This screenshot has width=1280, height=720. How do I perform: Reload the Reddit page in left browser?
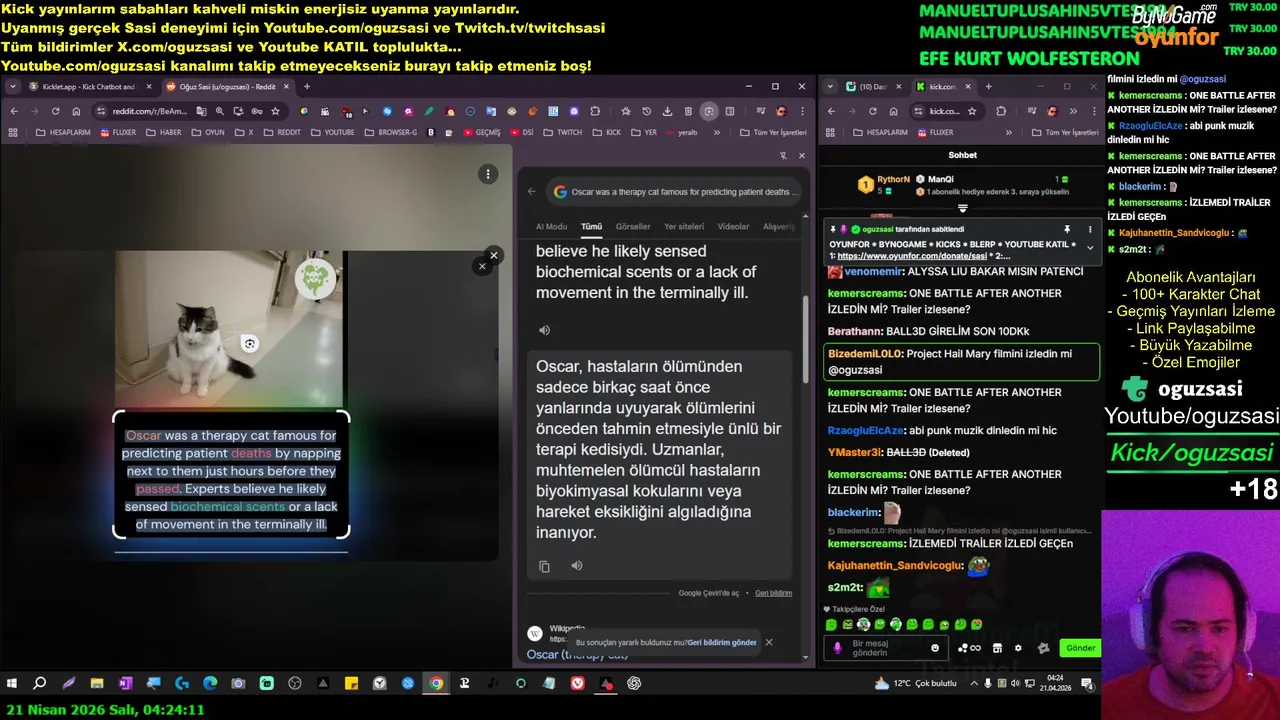pos(55,111)
